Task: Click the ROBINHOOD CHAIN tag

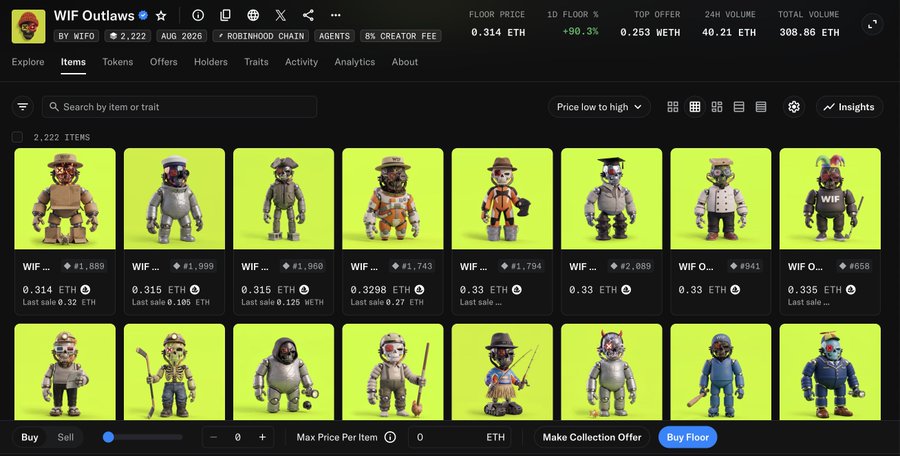Action: pos(261,36)
